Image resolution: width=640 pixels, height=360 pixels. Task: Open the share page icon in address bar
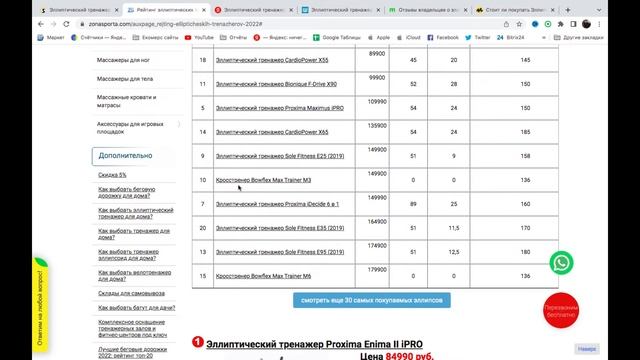(x=506, y=24)
